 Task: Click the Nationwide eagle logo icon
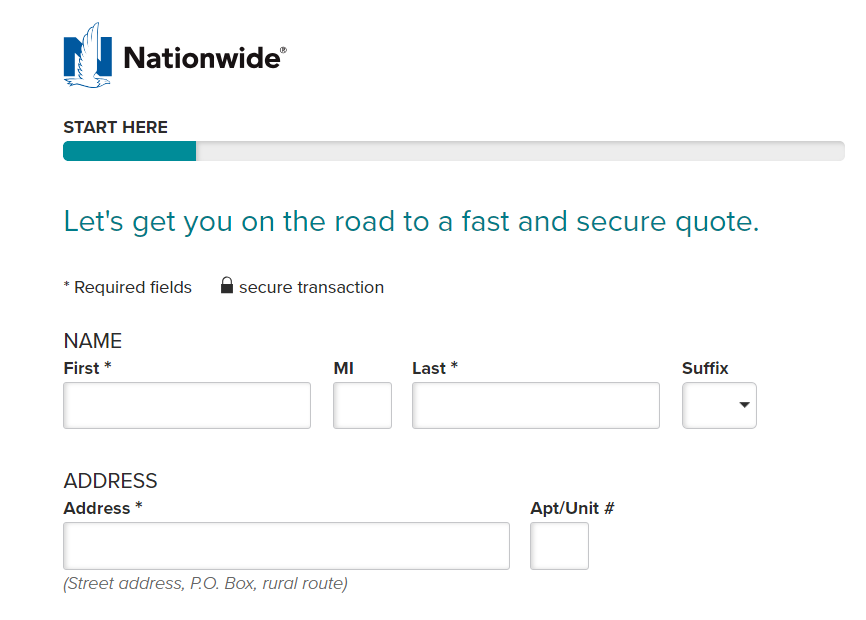point(87,56)
